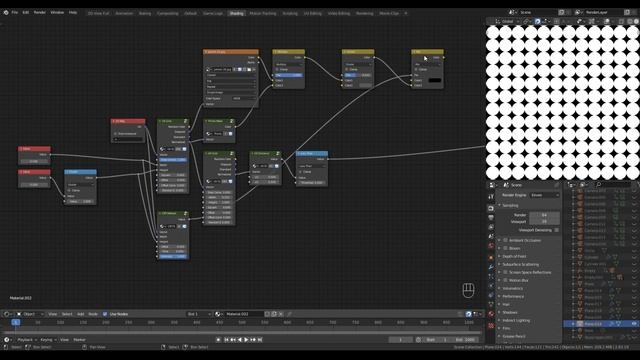
Task: Jump to the timeline end frame
Action: pos(260,340)
